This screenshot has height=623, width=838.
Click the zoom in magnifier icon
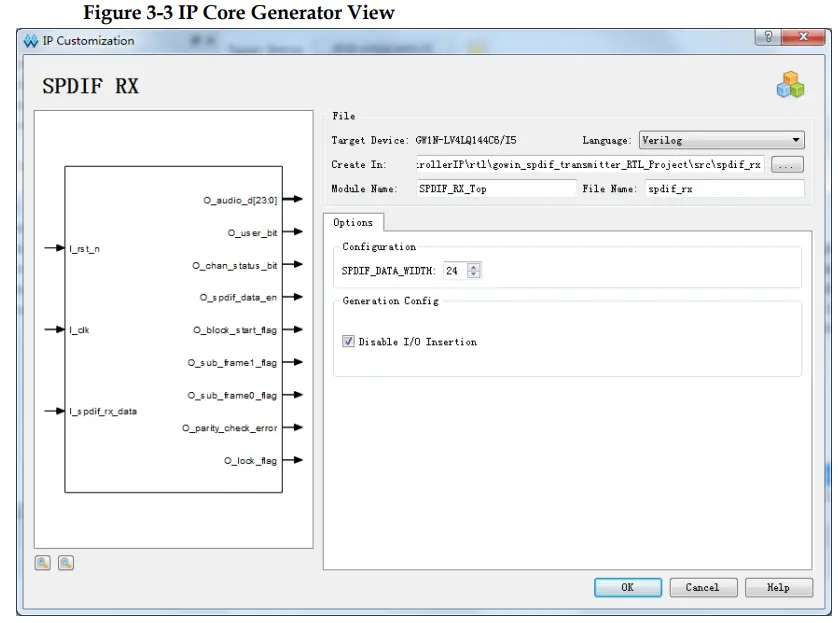point(43,563)
